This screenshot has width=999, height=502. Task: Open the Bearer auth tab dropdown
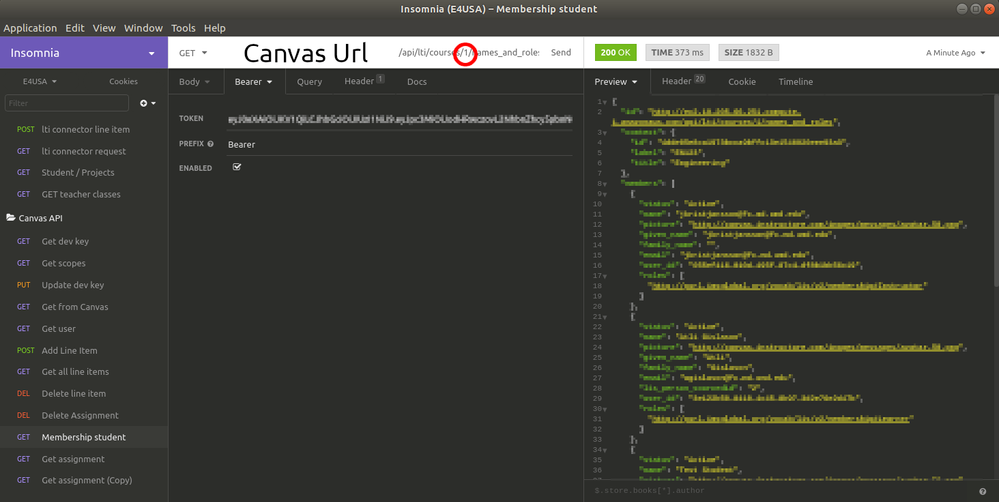coord(254,82)
